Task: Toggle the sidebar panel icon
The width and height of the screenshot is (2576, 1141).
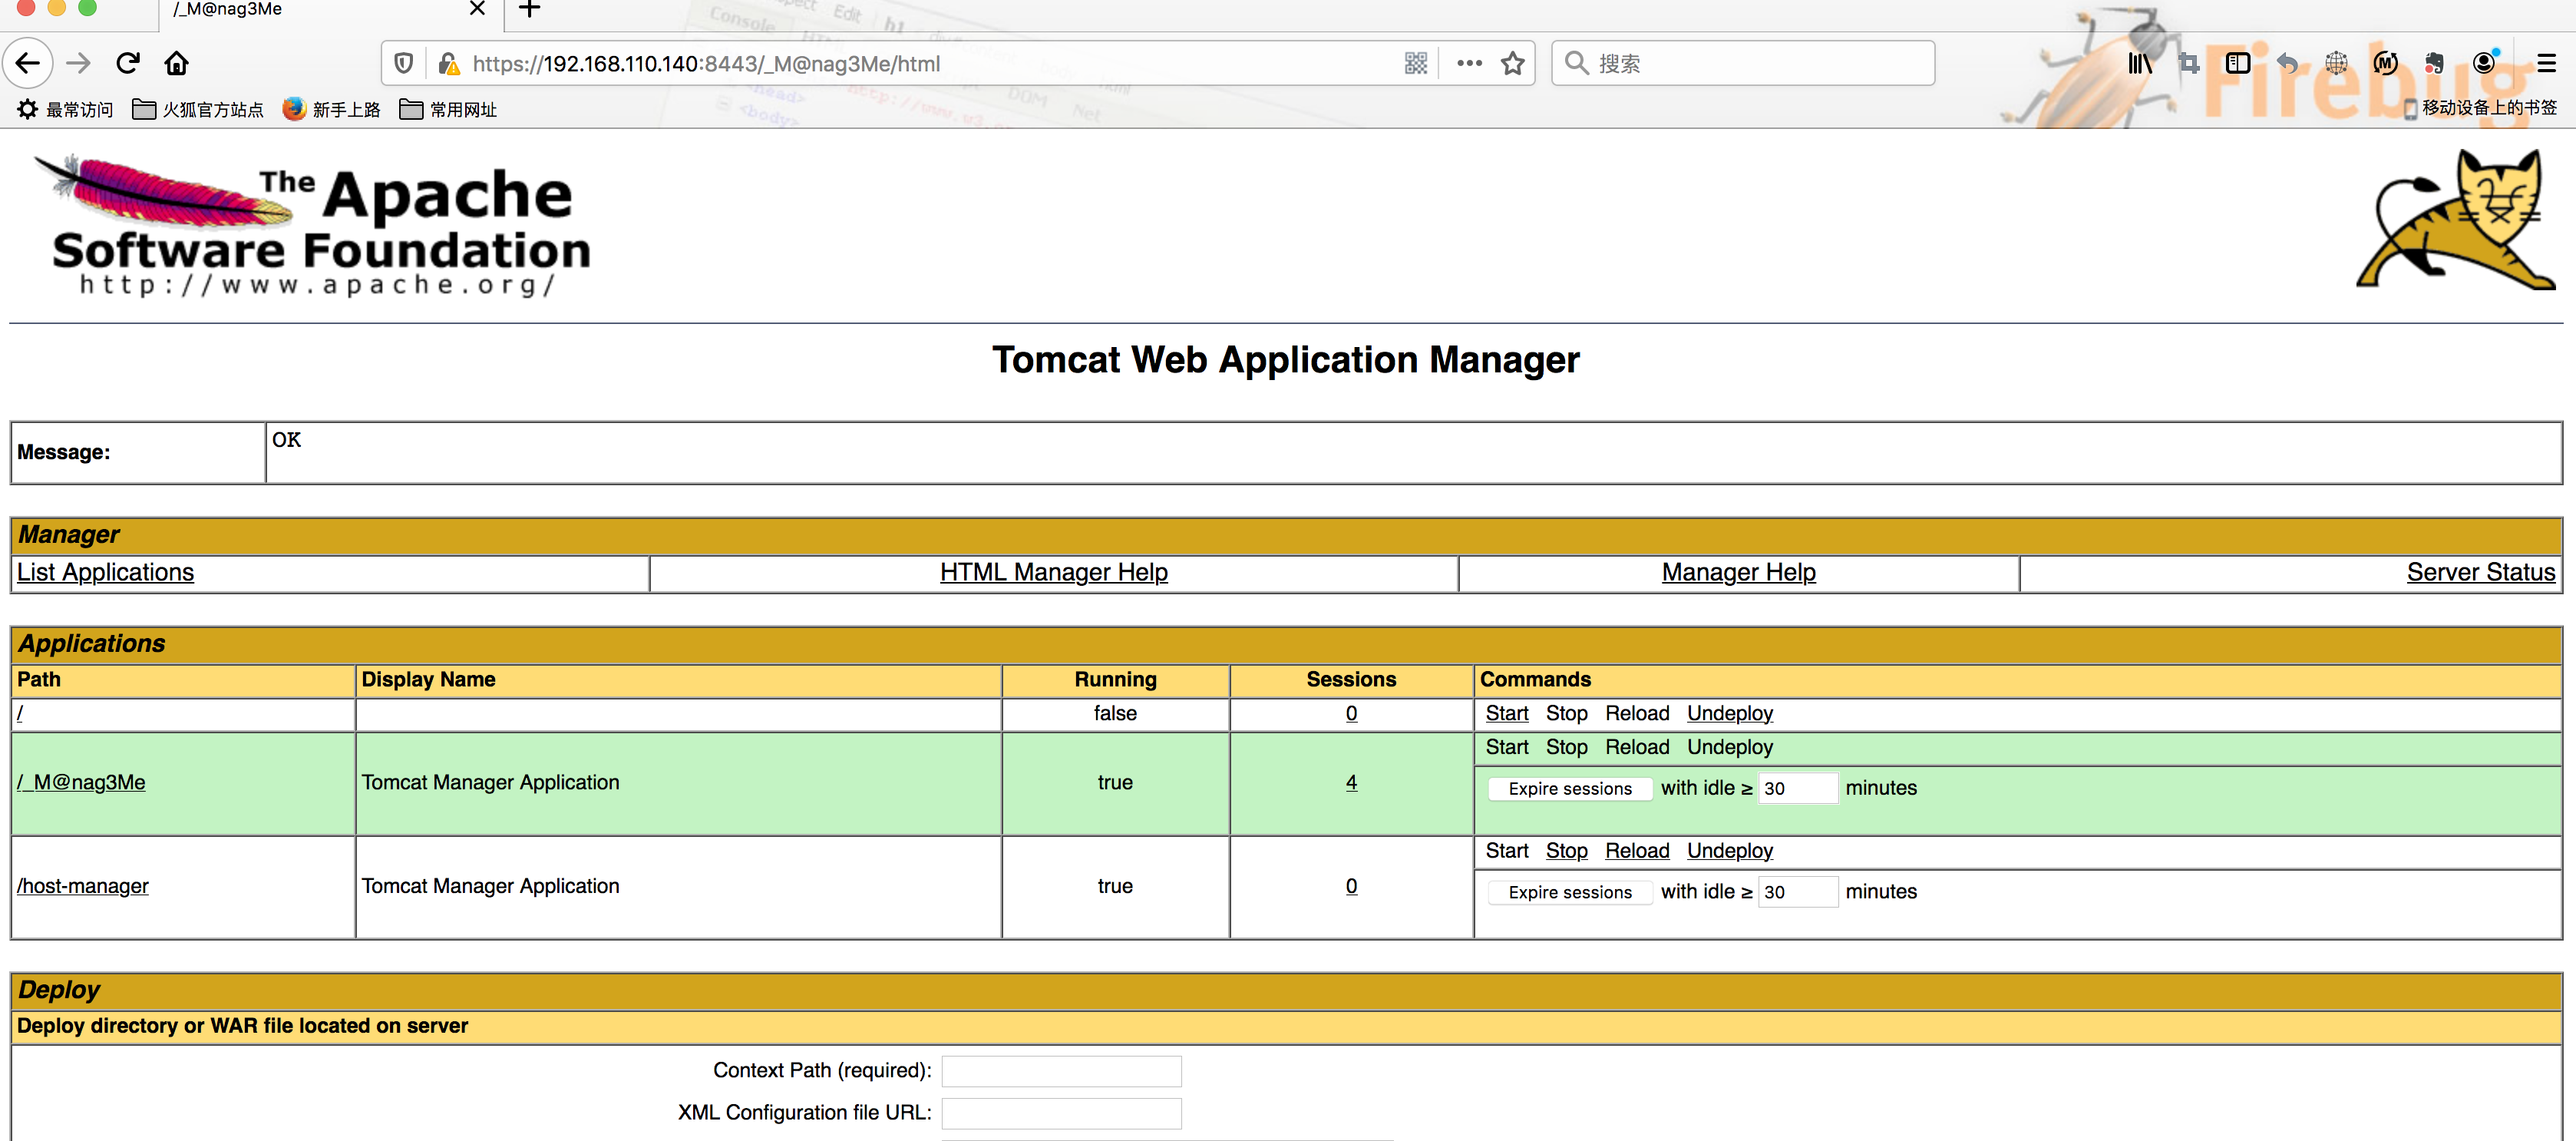Action: click(x=2238, y=64)
